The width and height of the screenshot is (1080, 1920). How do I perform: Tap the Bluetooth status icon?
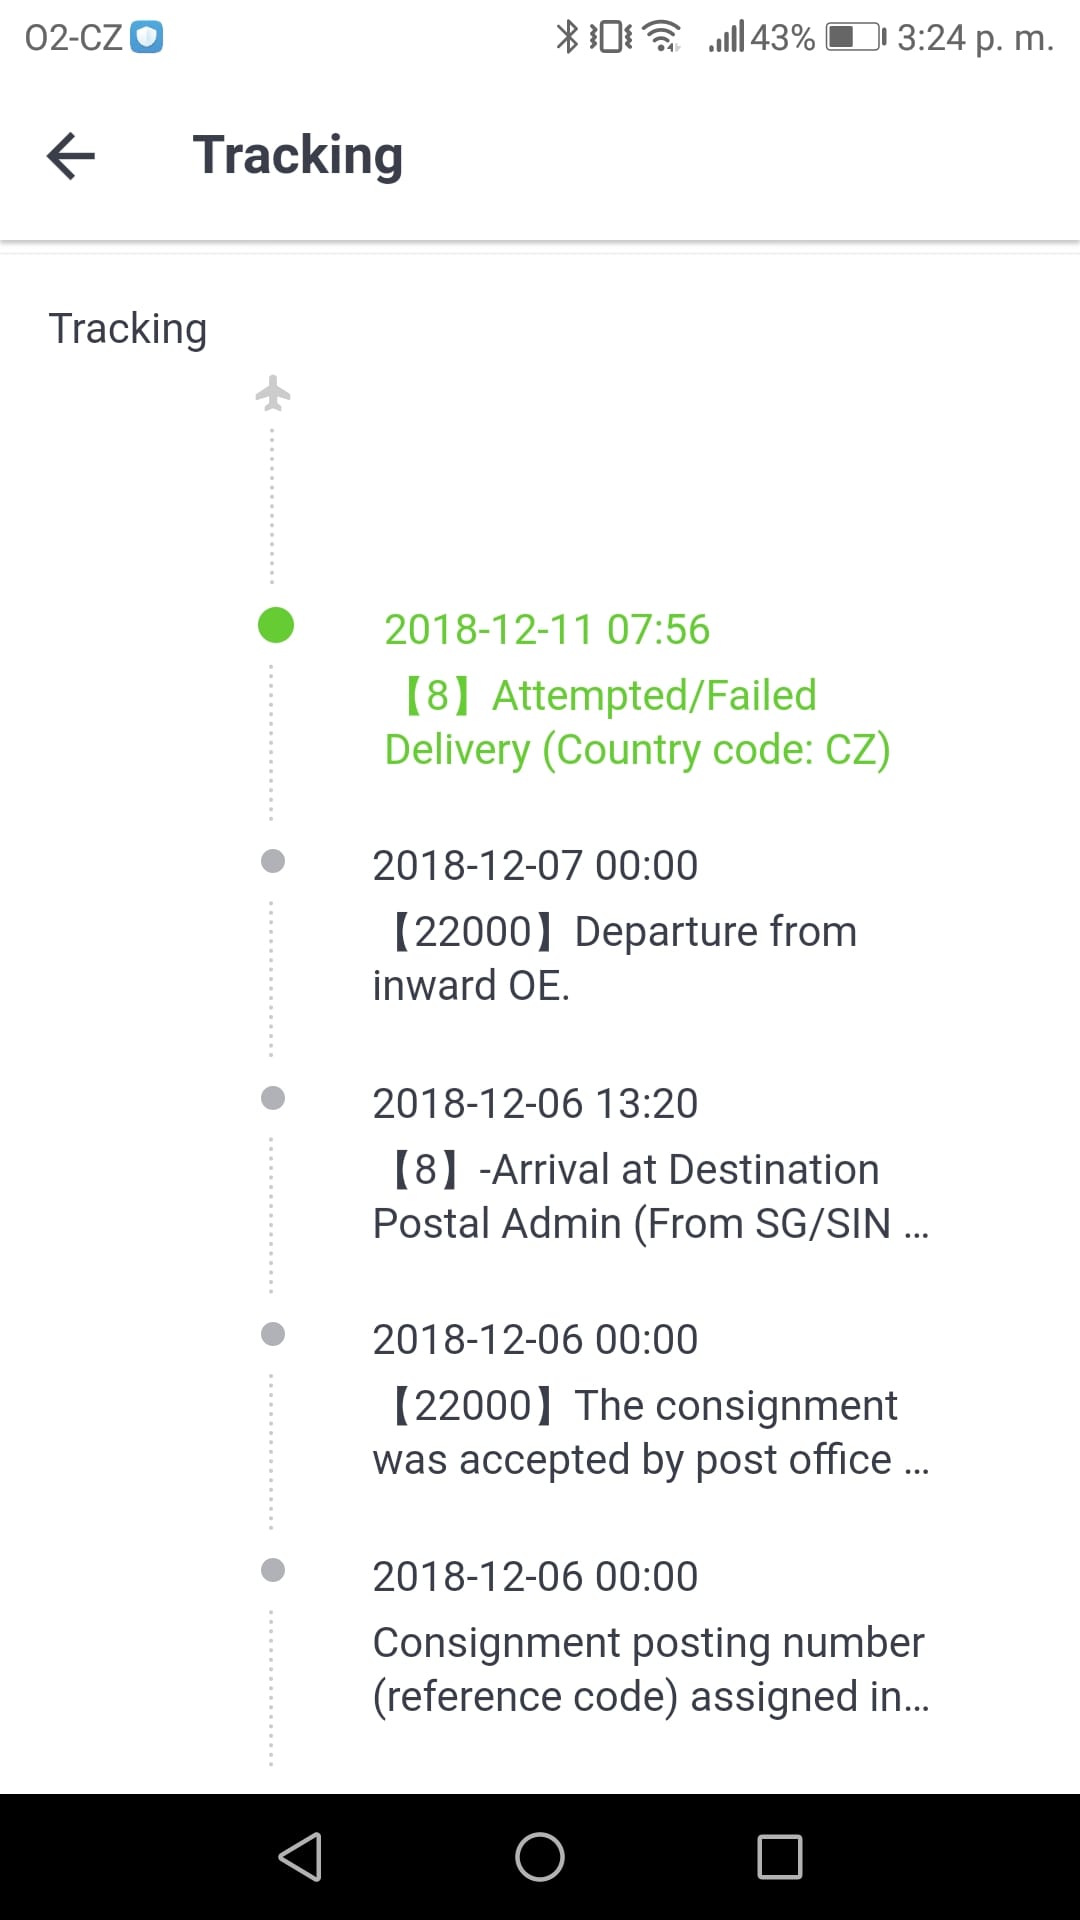point(567,37)
